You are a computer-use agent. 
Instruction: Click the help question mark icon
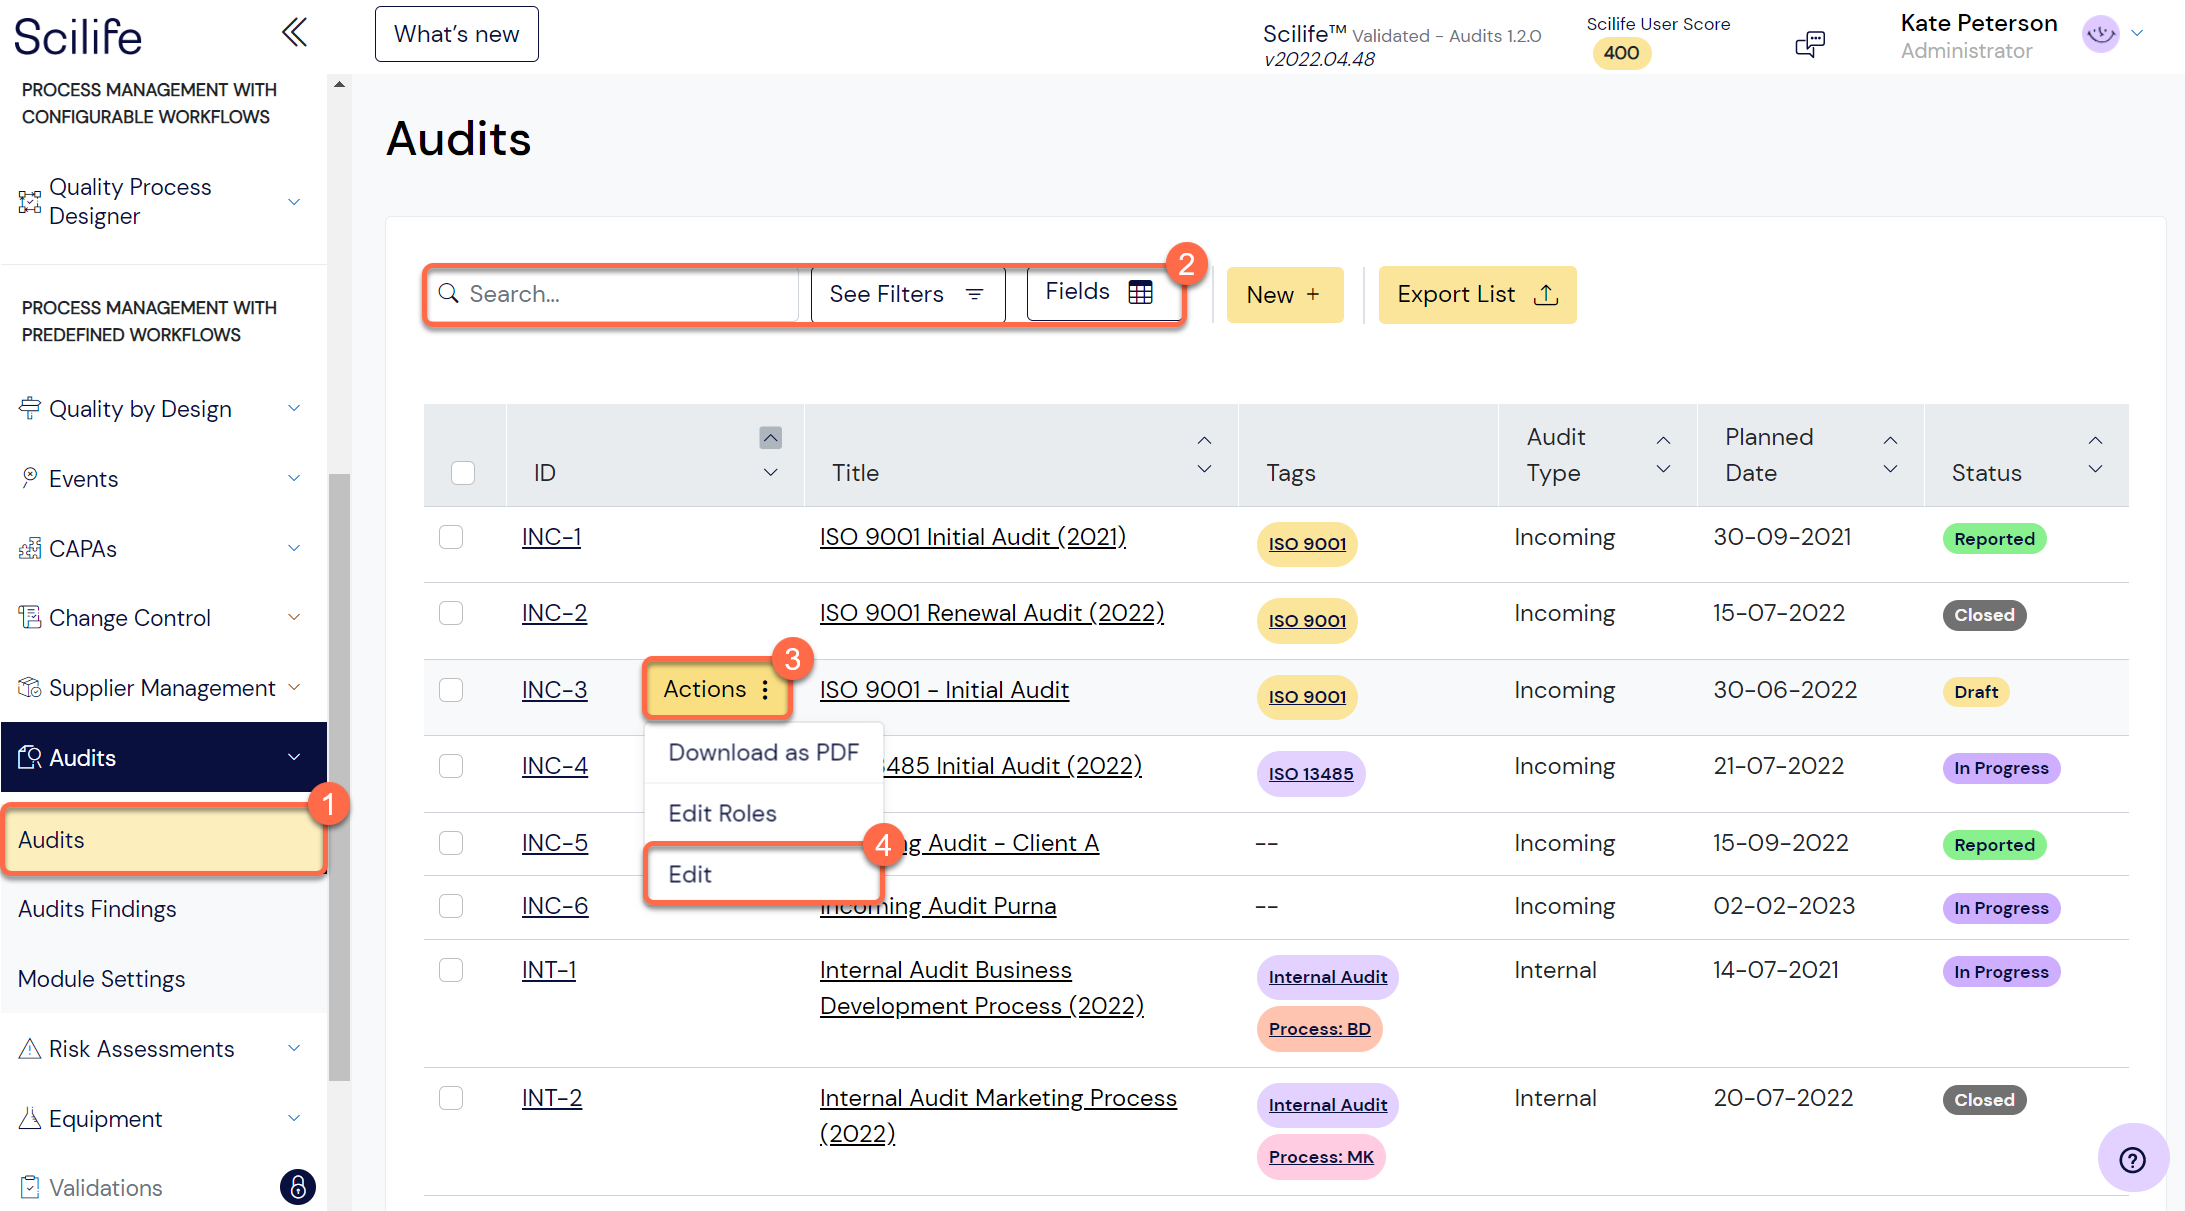(2133, 1159)
